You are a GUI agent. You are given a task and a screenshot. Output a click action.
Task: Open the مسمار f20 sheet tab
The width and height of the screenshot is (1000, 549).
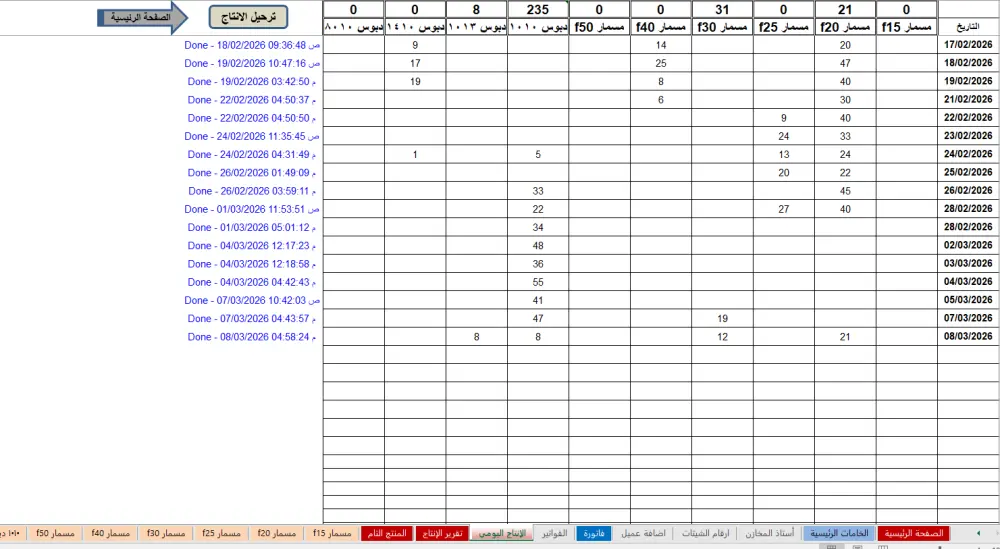(277, 533)
